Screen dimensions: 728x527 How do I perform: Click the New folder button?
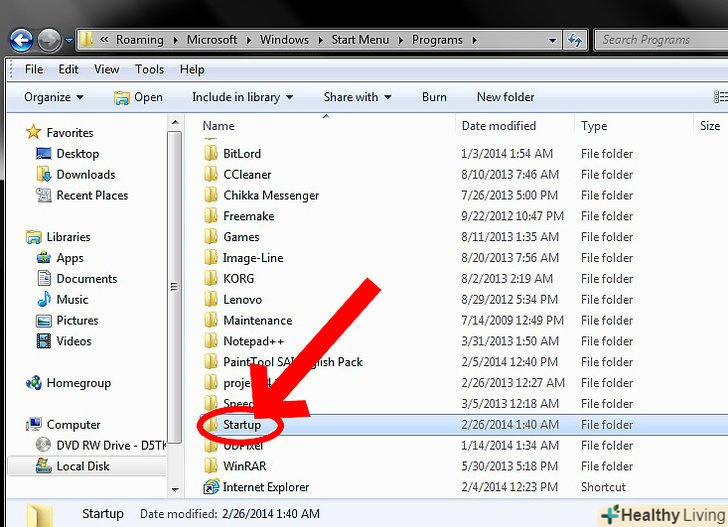(505, 97)
